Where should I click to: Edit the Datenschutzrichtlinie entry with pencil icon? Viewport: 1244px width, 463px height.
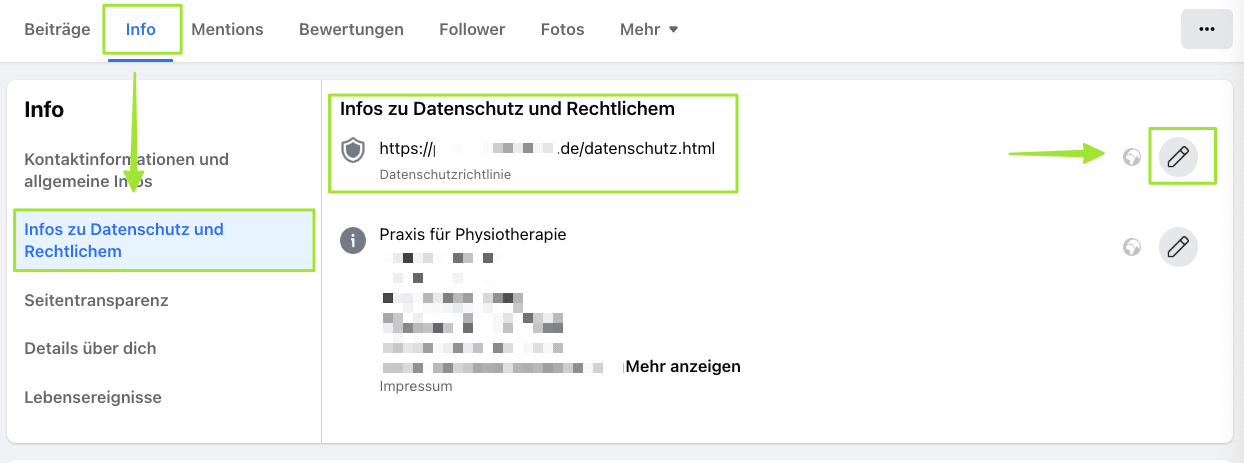click(1178, 157)
